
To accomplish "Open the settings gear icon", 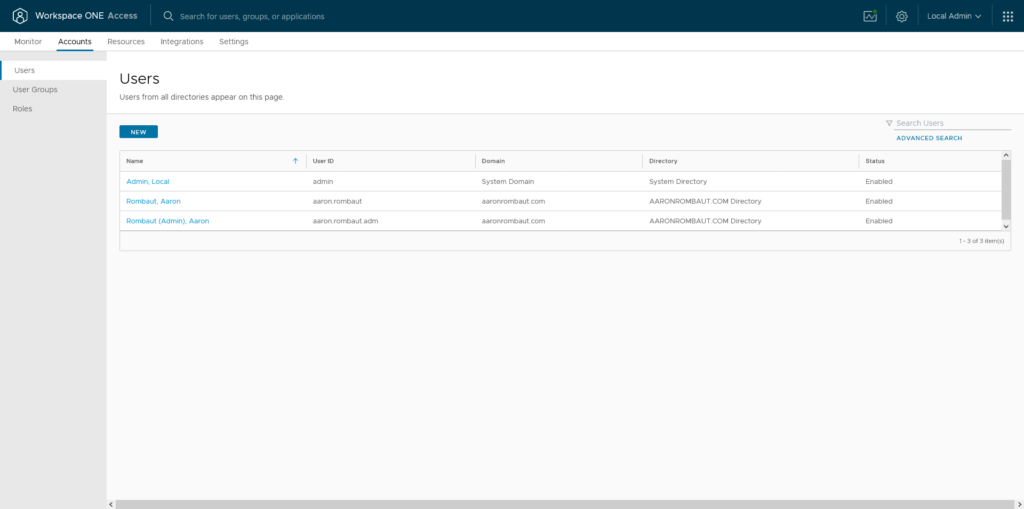I will point(902,16).
